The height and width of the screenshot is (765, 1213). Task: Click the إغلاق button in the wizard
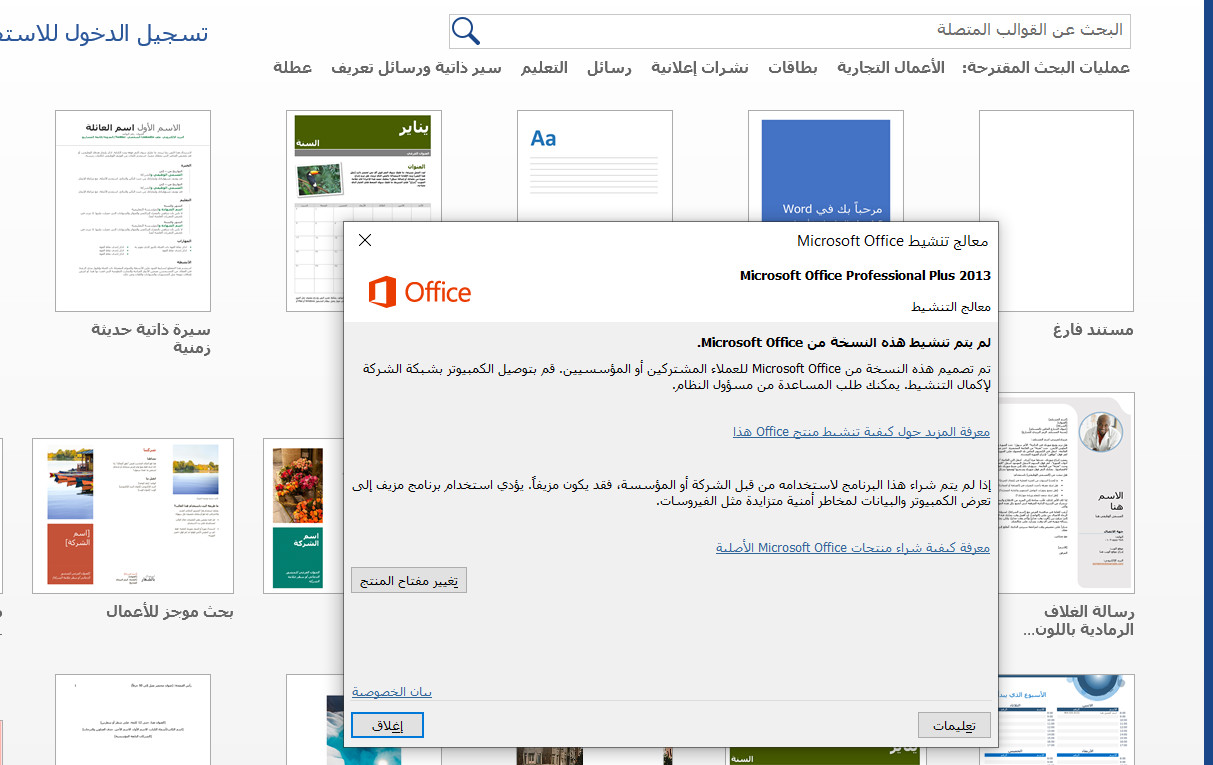(388, 726)
